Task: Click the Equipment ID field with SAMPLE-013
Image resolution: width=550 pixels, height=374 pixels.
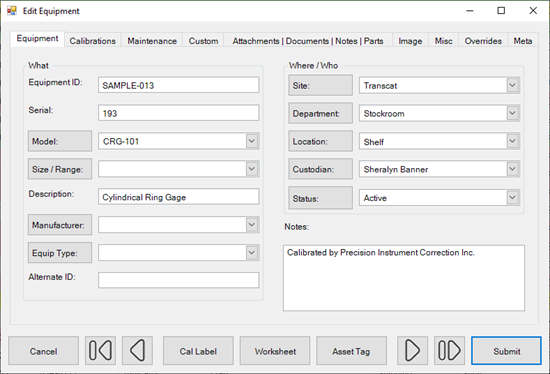Action: 179,85
